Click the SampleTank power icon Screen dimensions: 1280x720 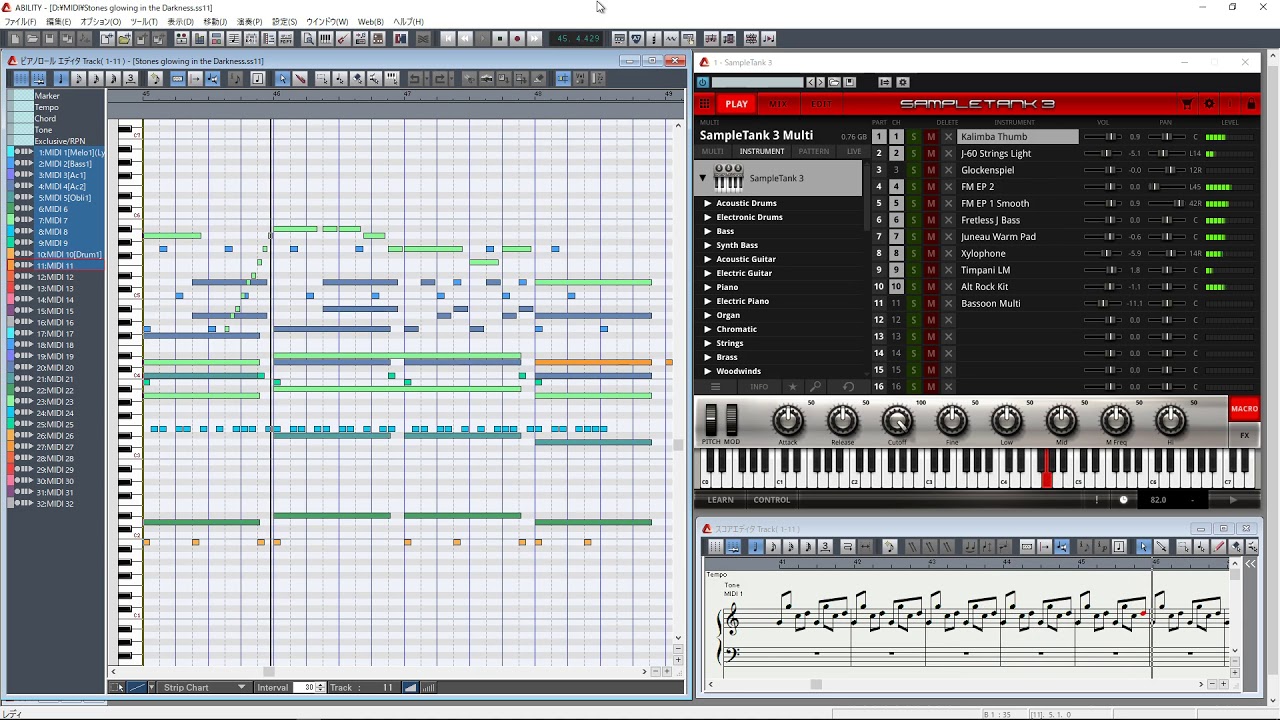[703, 82]
